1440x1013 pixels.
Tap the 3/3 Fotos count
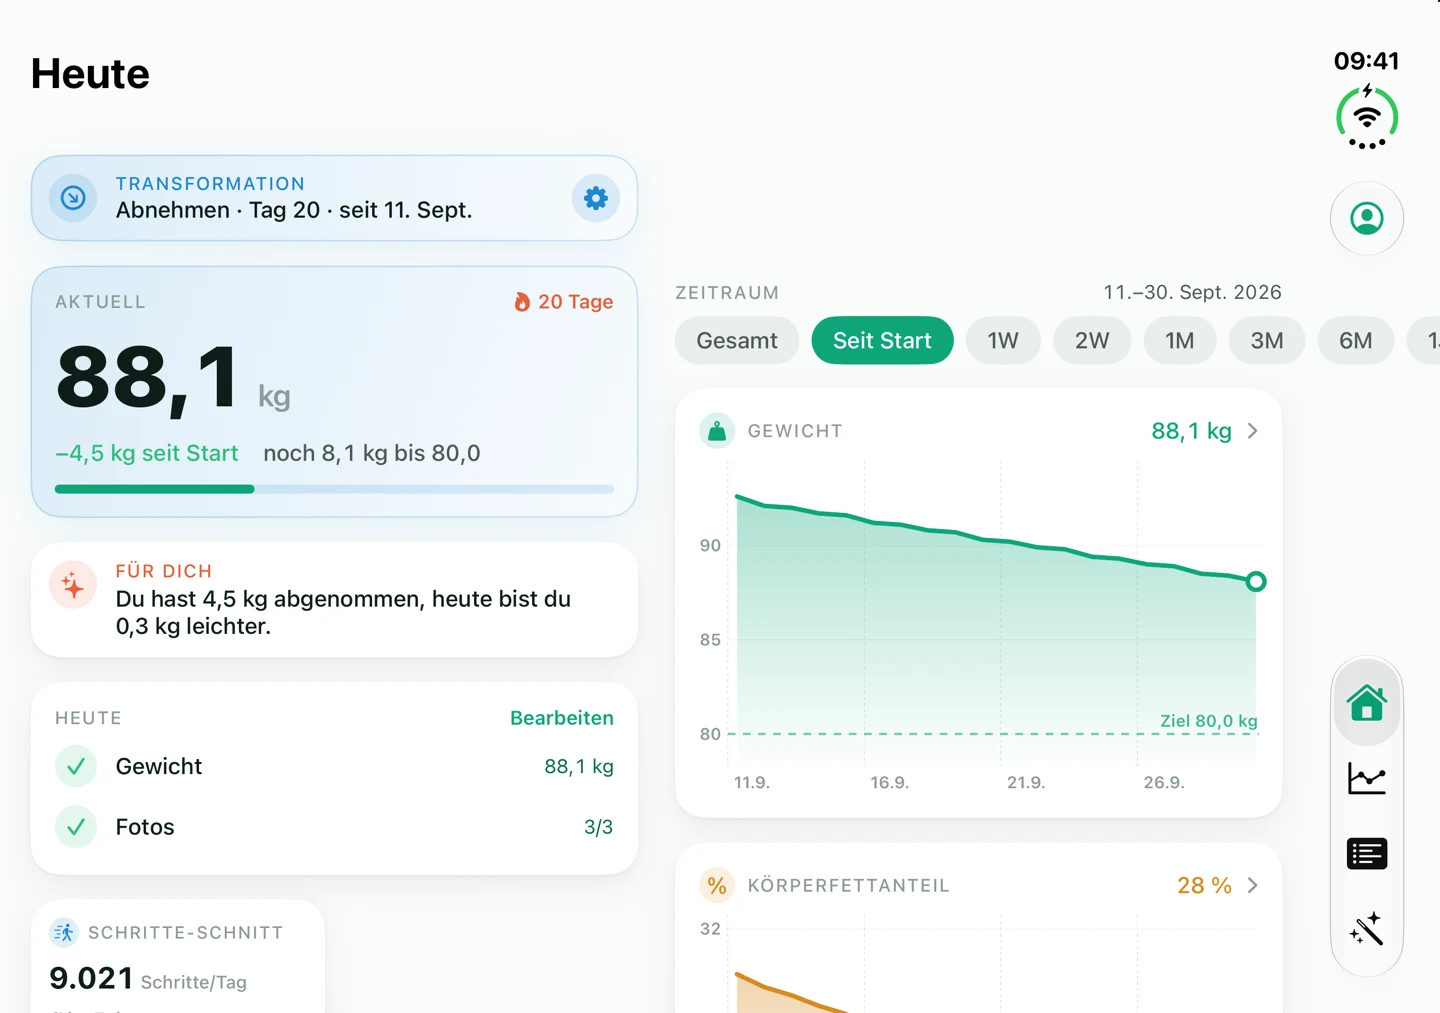(598, 827)
